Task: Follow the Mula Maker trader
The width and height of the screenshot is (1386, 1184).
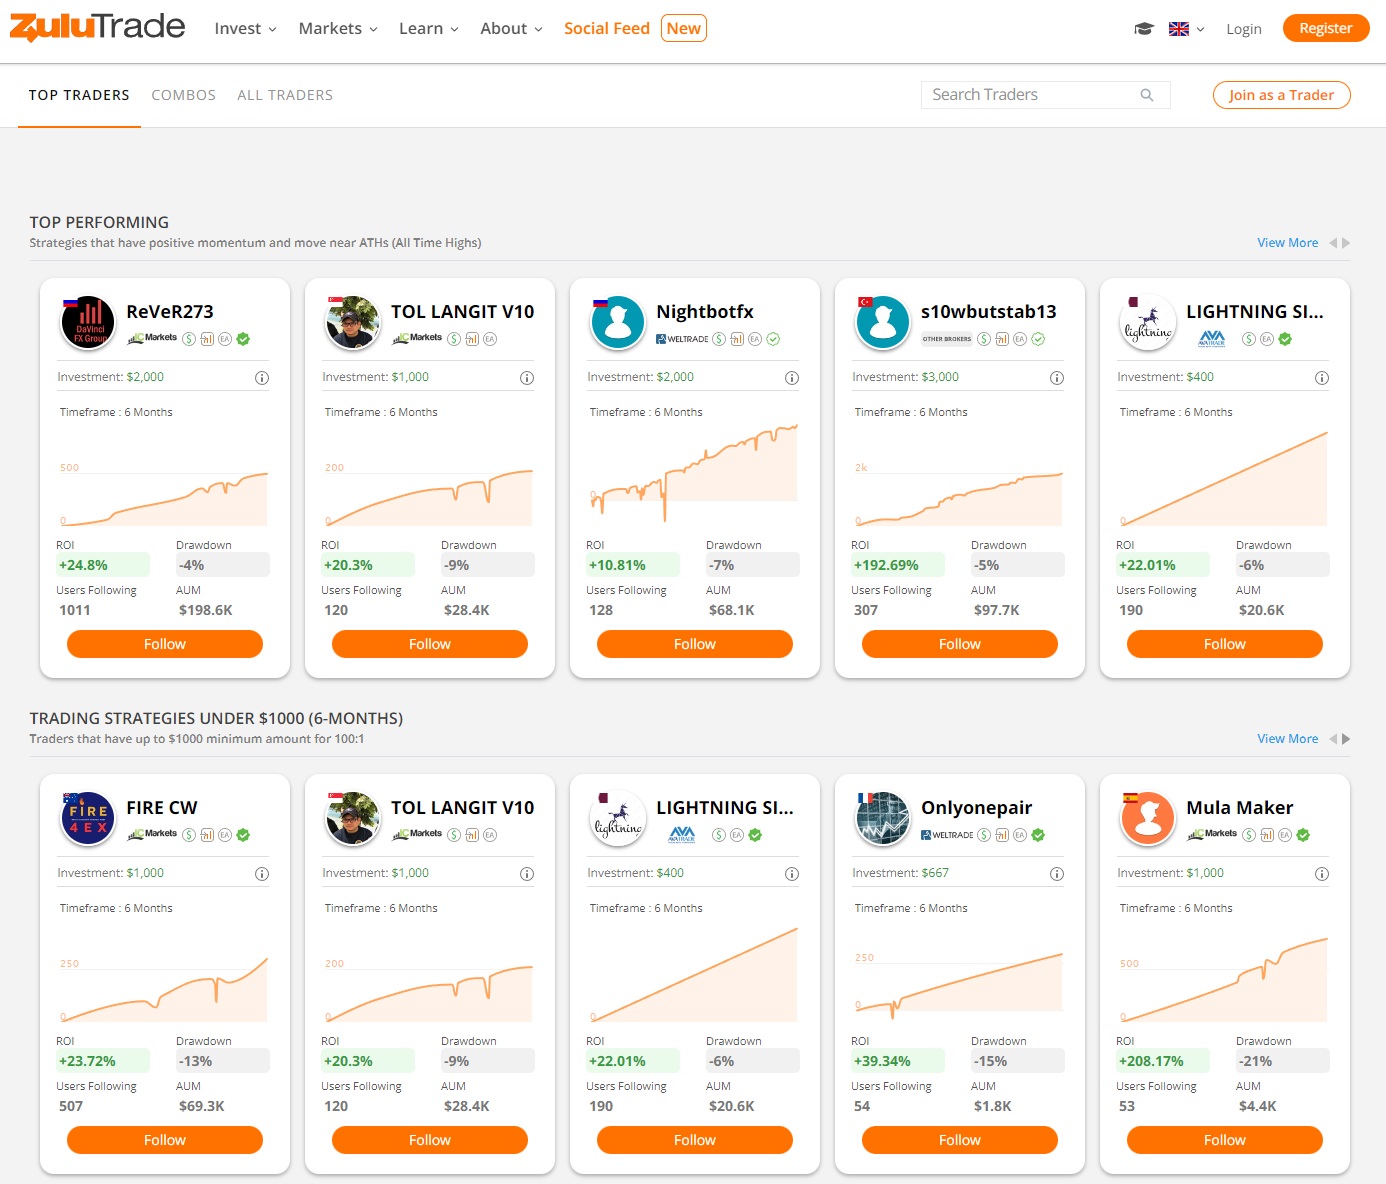Action: point(1225,1140)
